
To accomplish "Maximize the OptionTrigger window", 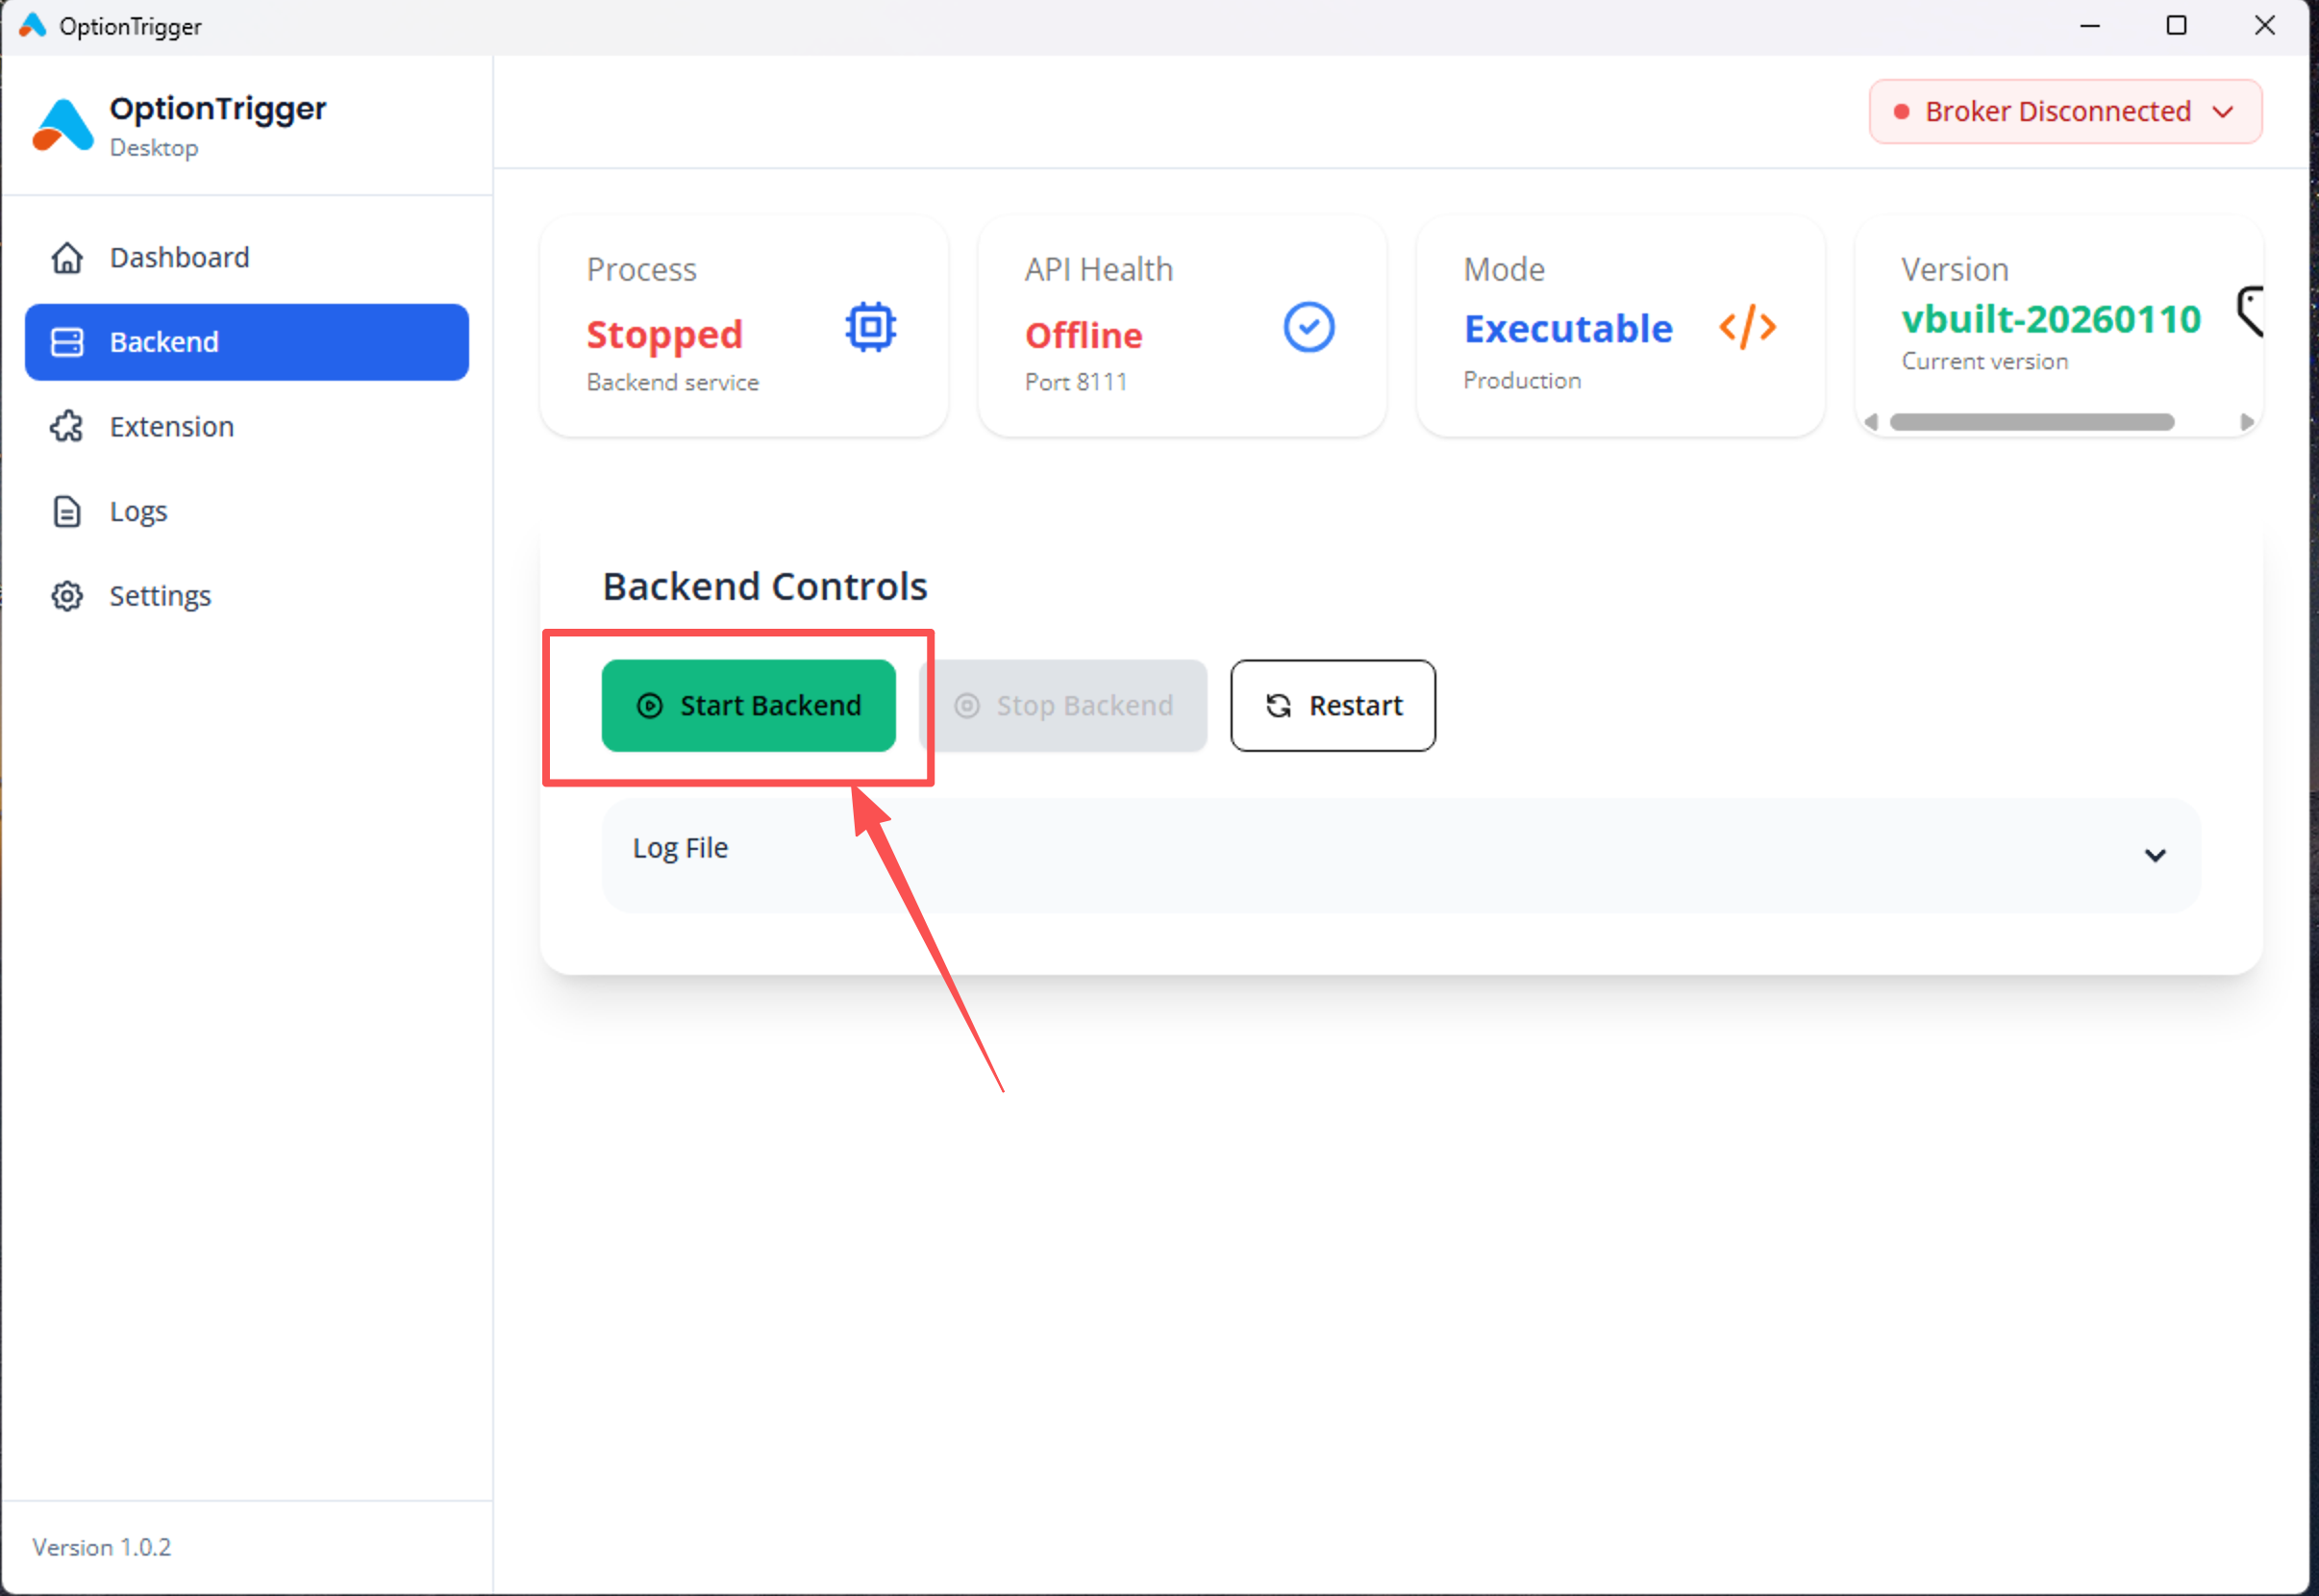I will [2177, 26].
